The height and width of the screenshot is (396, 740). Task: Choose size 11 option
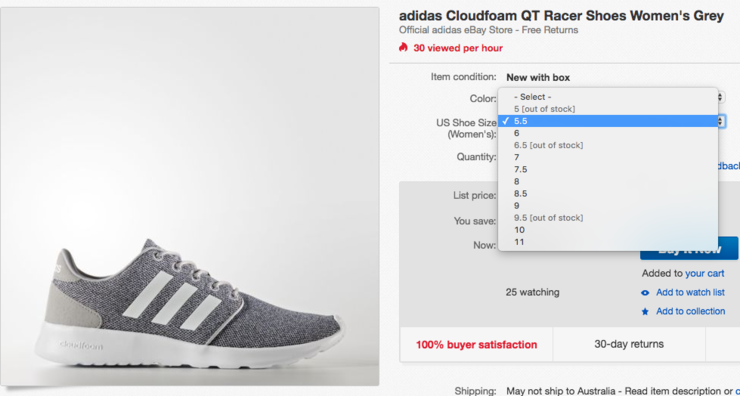click(608, 242)
